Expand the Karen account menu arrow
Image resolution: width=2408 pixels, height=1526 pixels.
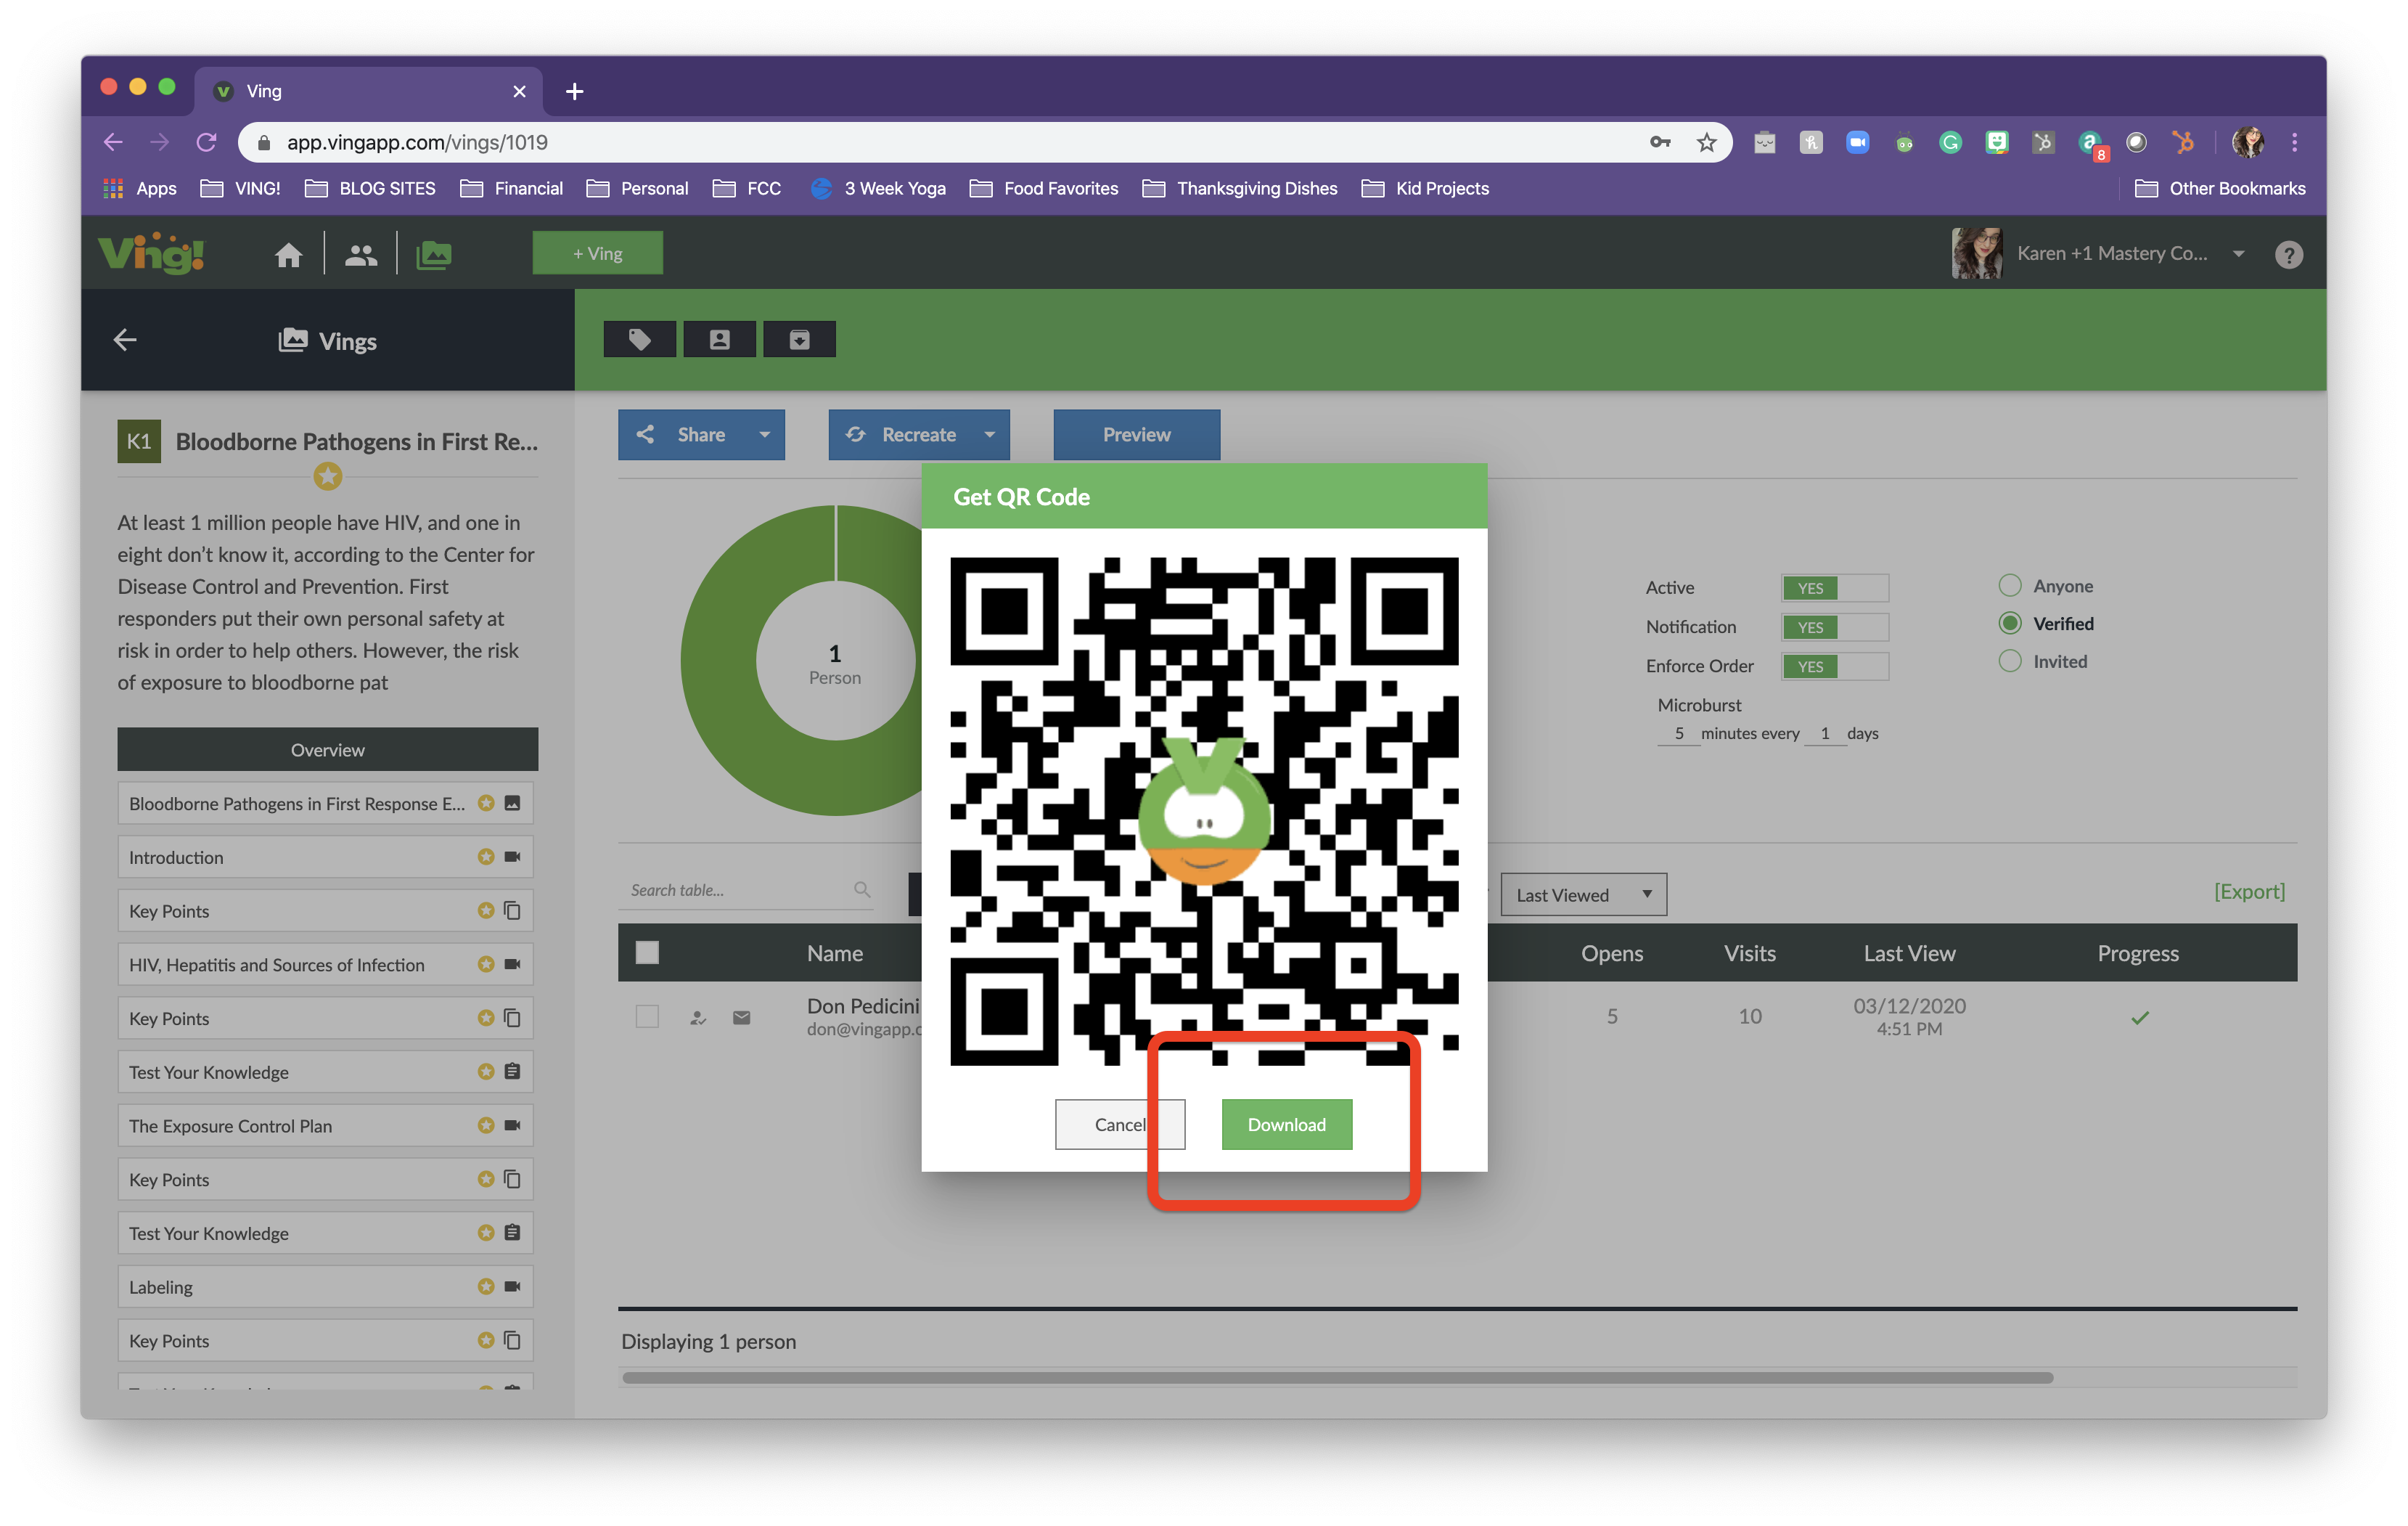tap(2239, 254)
